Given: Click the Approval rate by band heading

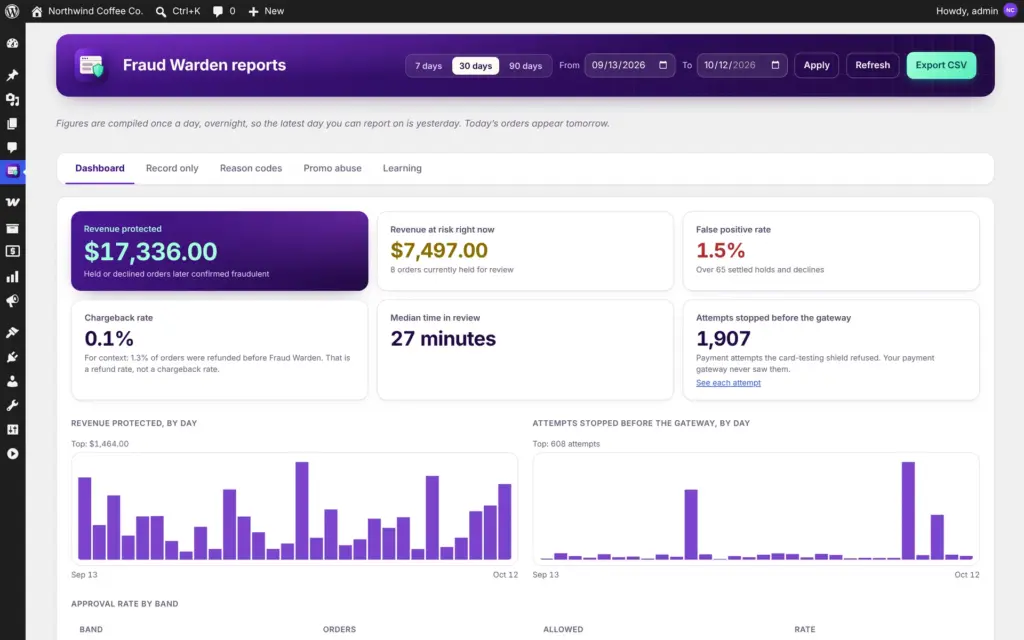Looking at the screenshot, I should click(125, 604).
